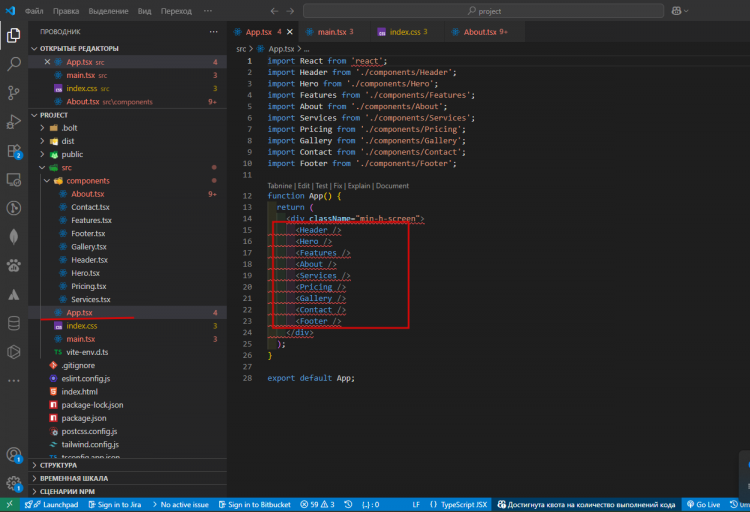
Task: Collapse the src folder
Action: click(x=42, y=167)
